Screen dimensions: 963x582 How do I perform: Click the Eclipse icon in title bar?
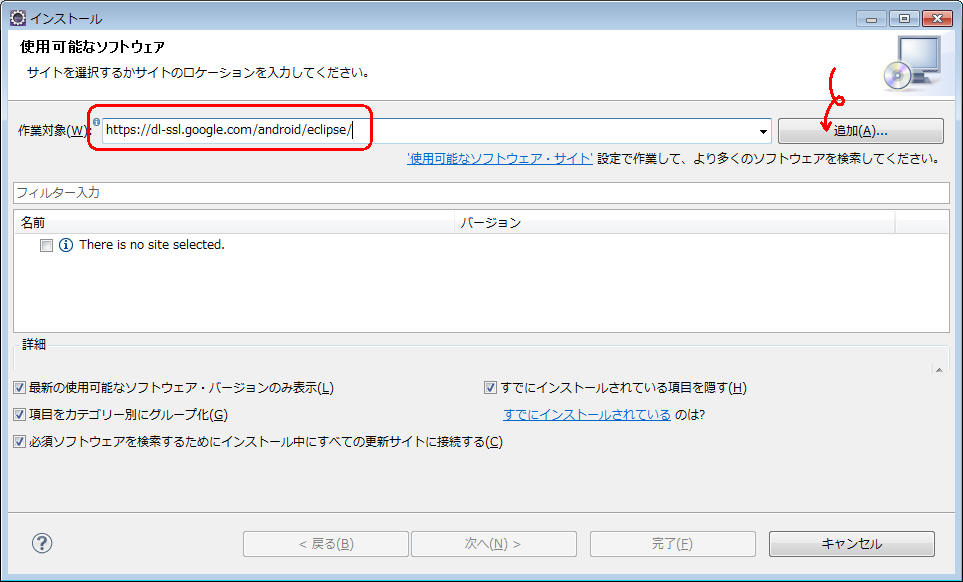click(17, 18)
